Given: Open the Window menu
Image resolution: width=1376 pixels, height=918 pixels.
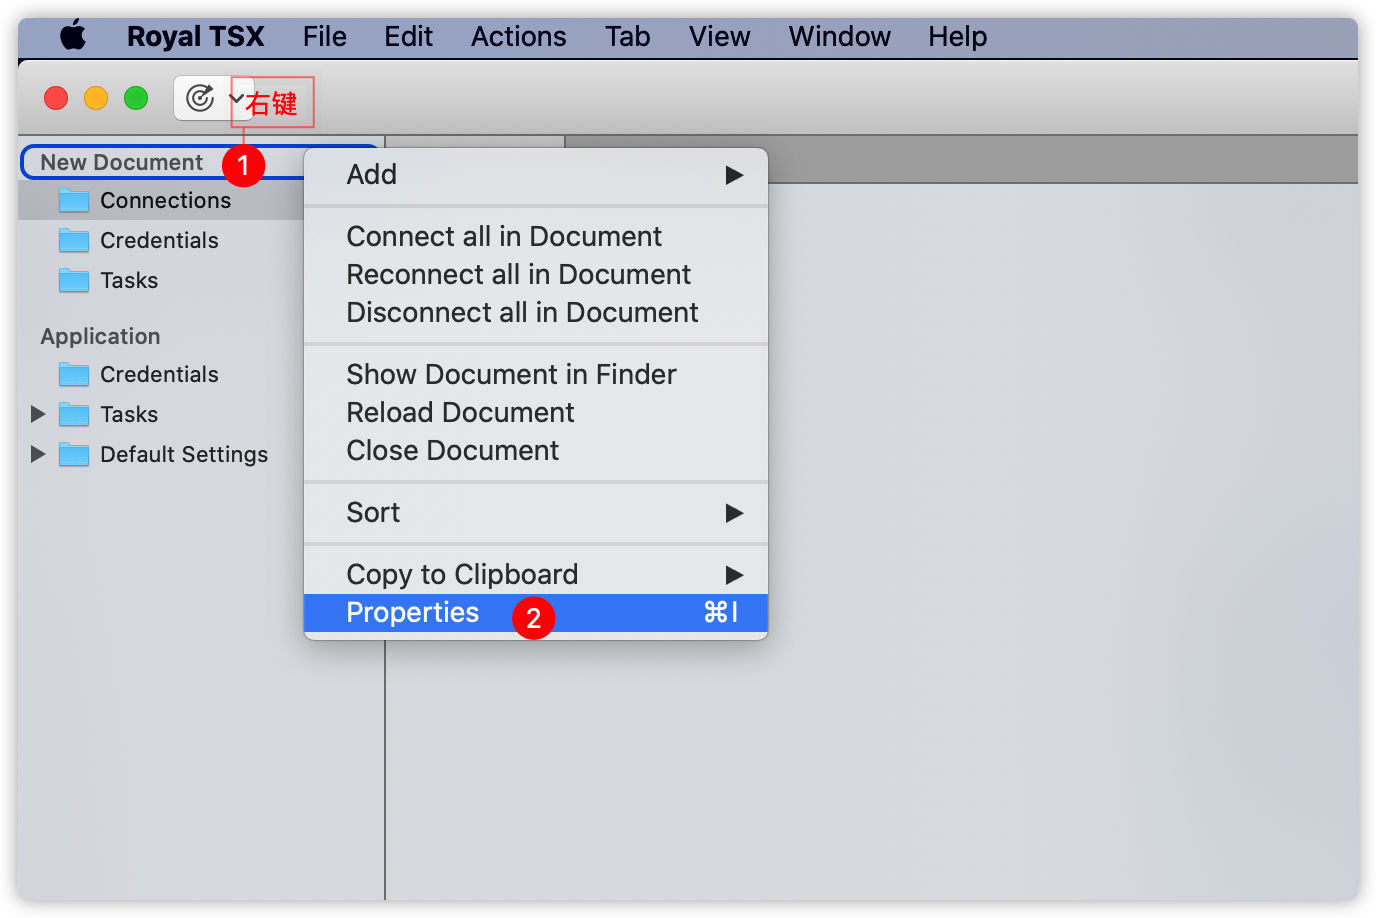Looking at the screenshot, I should click(x=839, y=37).
